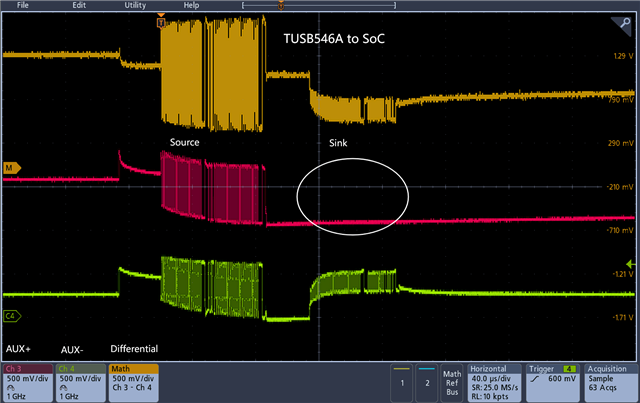
Task: Click the 600 mV trigger level value
Action: click(x=562, y=379)
